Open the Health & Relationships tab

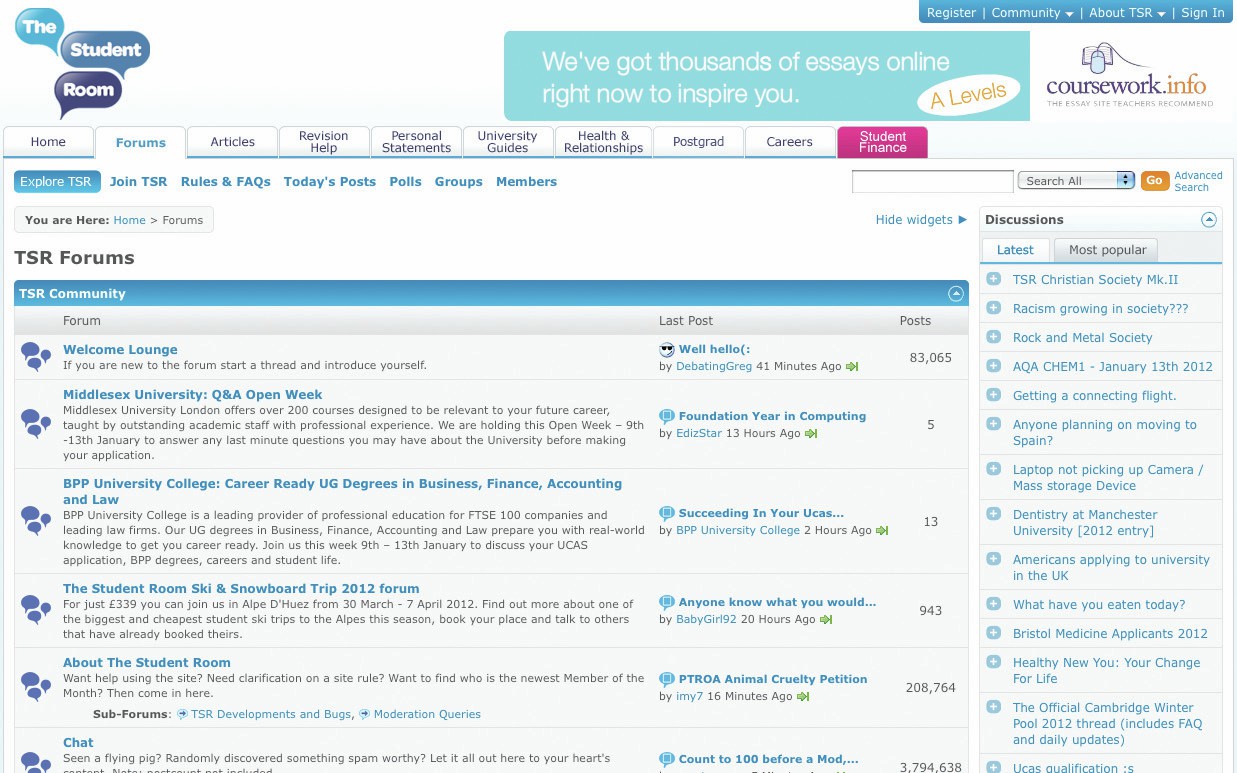[x=603, y=142]
